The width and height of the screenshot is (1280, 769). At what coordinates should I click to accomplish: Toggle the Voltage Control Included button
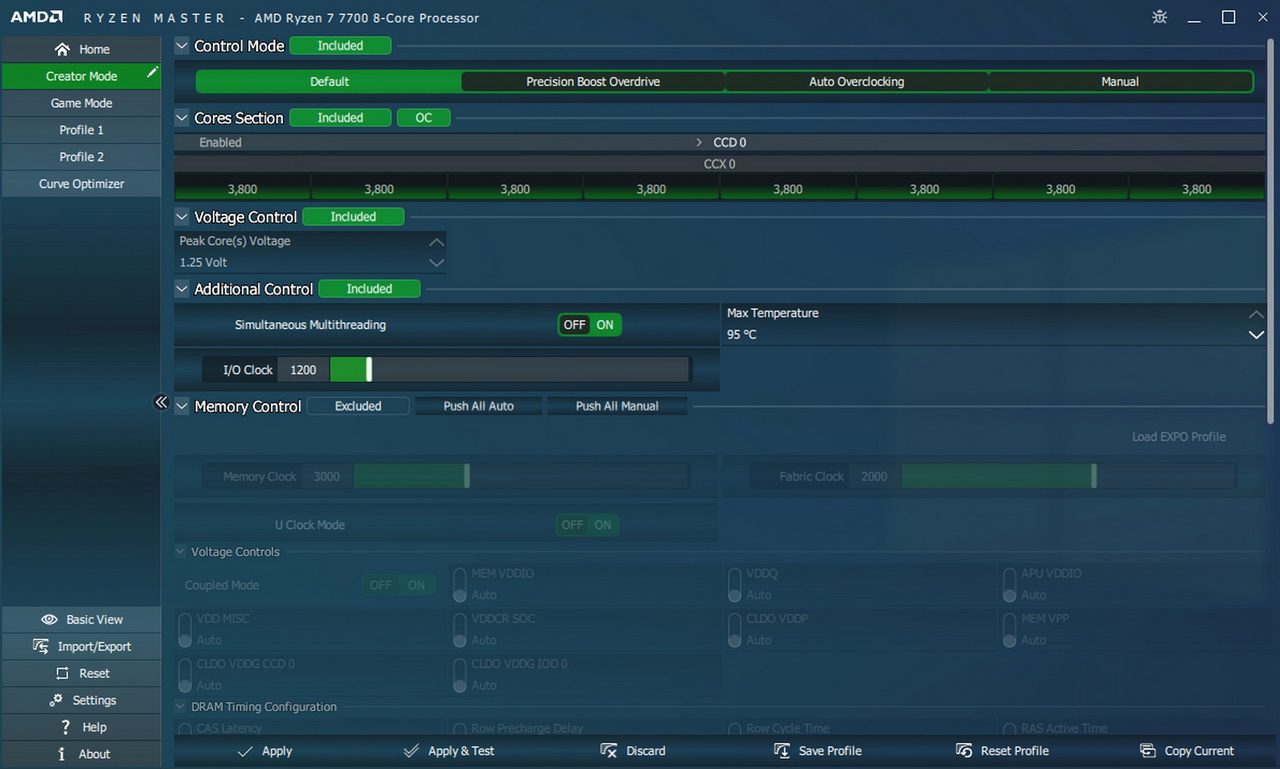coord(353,217)
